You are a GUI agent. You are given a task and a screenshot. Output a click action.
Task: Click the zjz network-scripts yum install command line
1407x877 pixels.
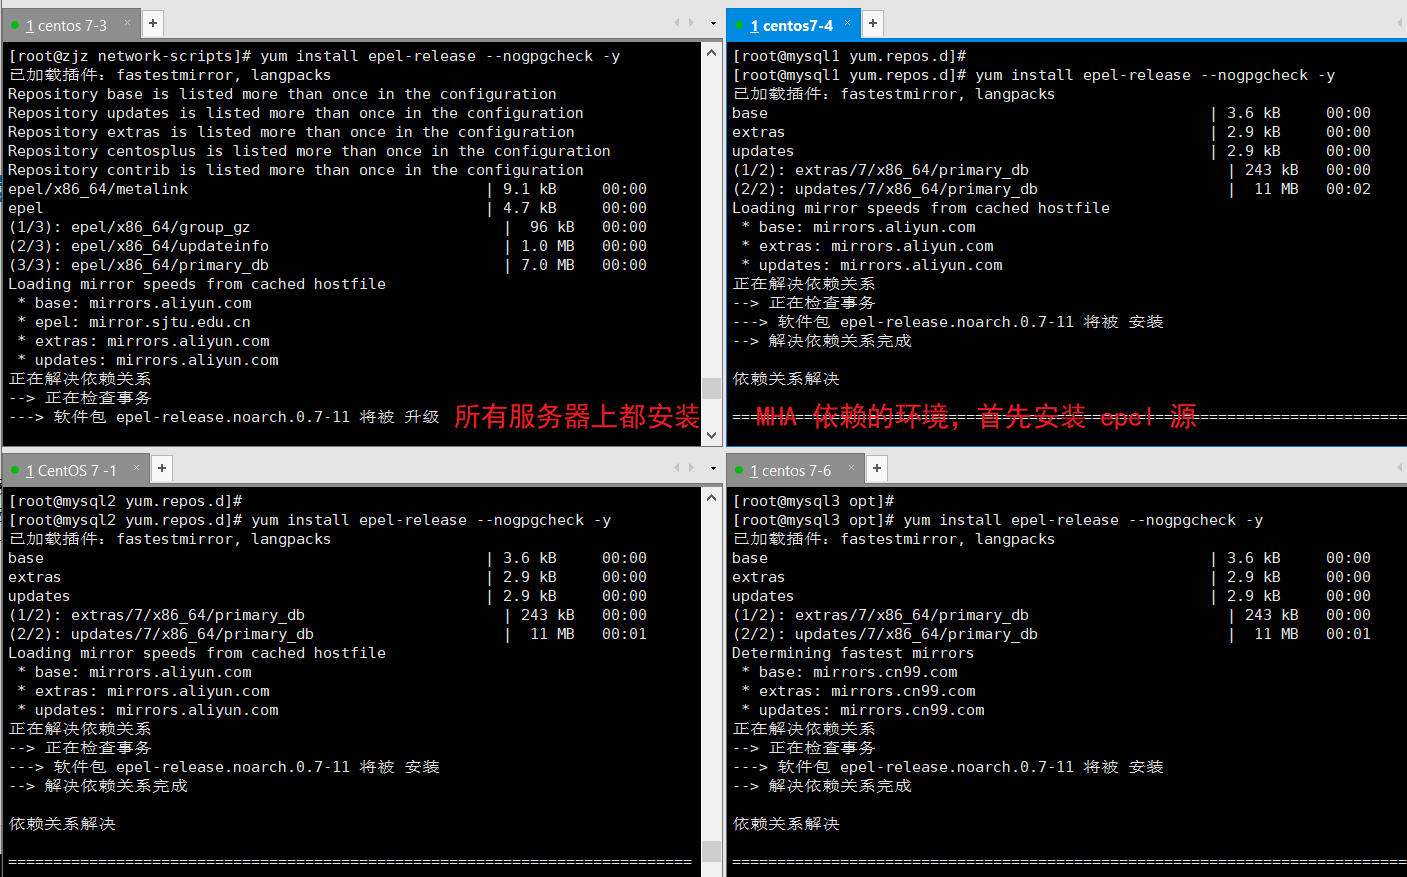314,56
